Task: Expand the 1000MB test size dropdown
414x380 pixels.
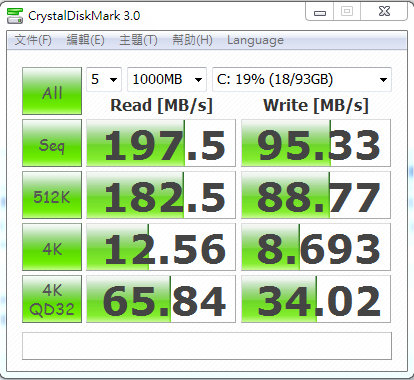Action: [x=167, y=79]
